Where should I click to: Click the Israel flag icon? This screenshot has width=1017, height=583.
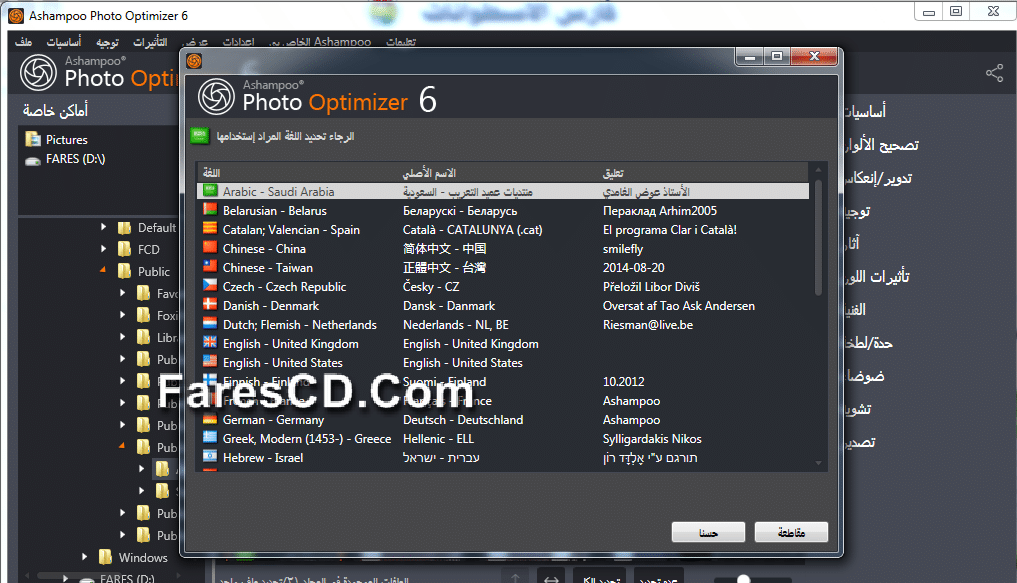click(209, 456)
